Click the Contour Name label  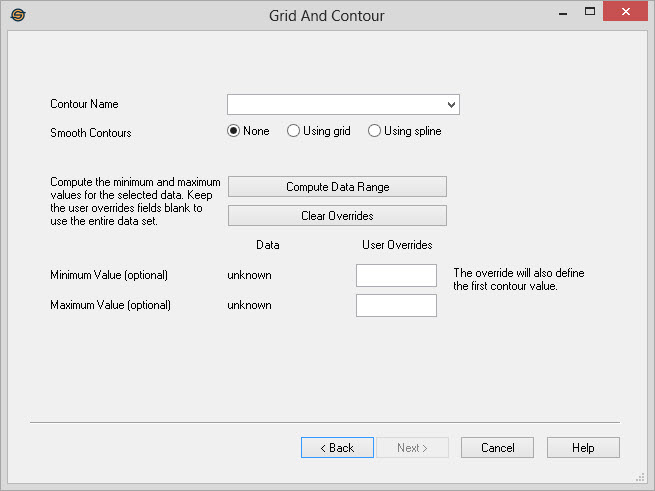(x=84, y=105)
